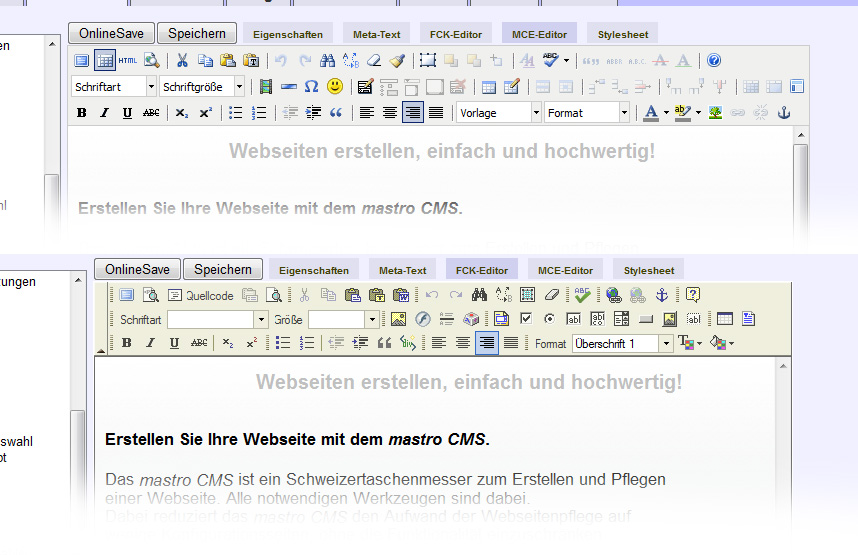Toggle align right in FCK toolbar
Image resolution: width=858 pixels, height=555 pixels.
click(486, 343)
